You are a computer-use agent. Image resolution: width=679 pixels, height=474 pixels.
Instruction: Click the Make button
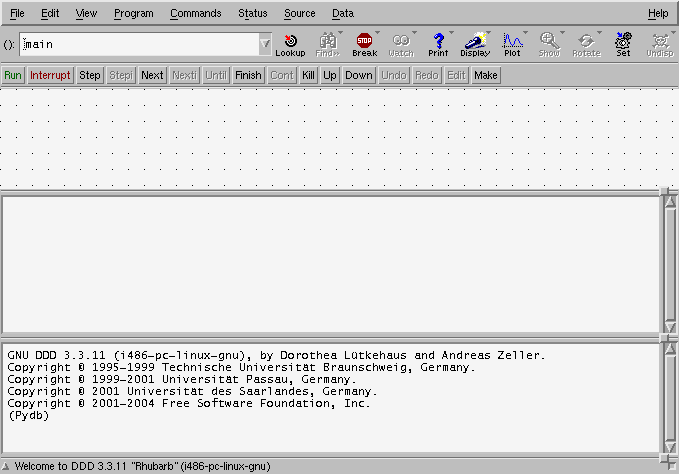(486, 75)
